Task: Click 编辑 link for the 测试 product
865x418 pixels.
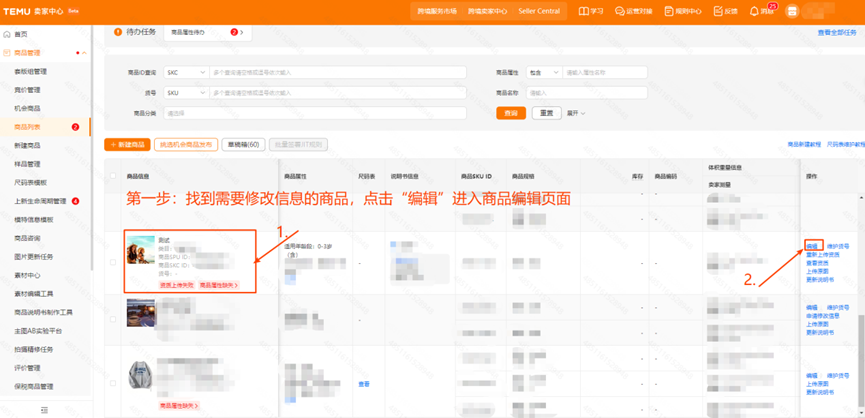Action: tap(812, 246)
